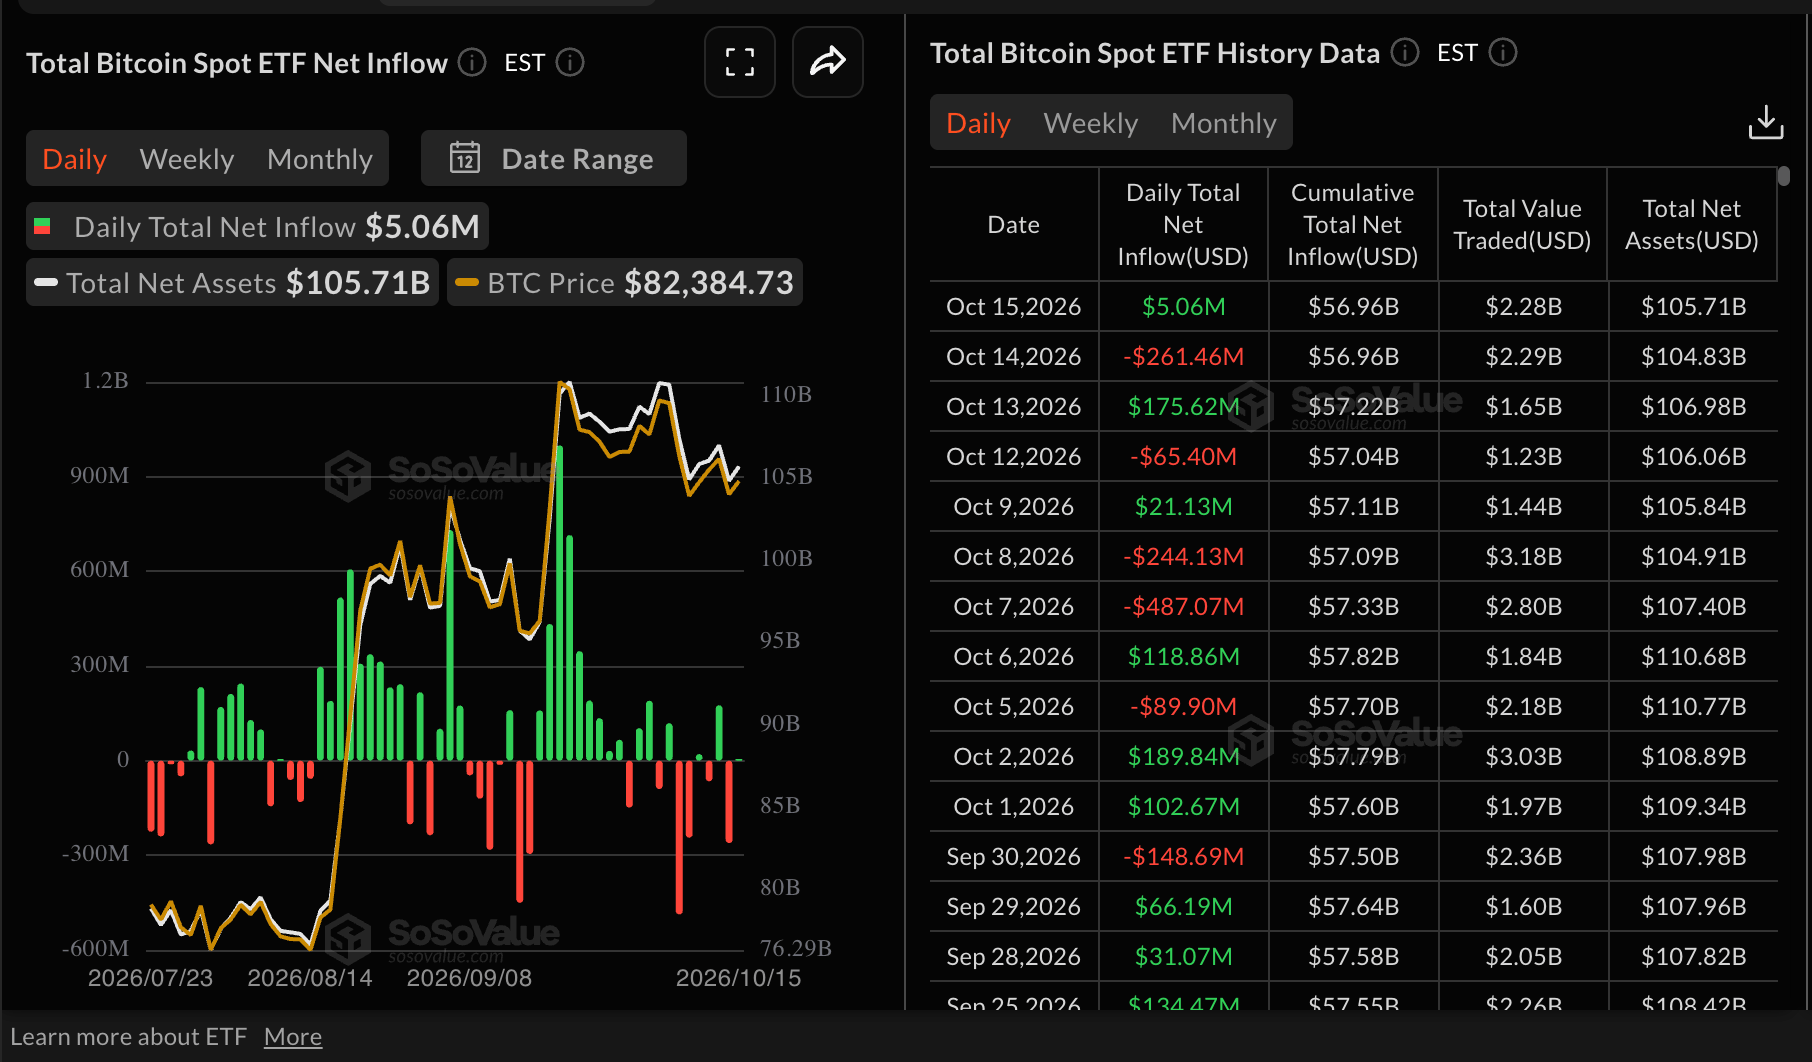Click the Date column header
Image resolution: width=1812 pixels, height=1062 pixels.
coord(1014,224)
